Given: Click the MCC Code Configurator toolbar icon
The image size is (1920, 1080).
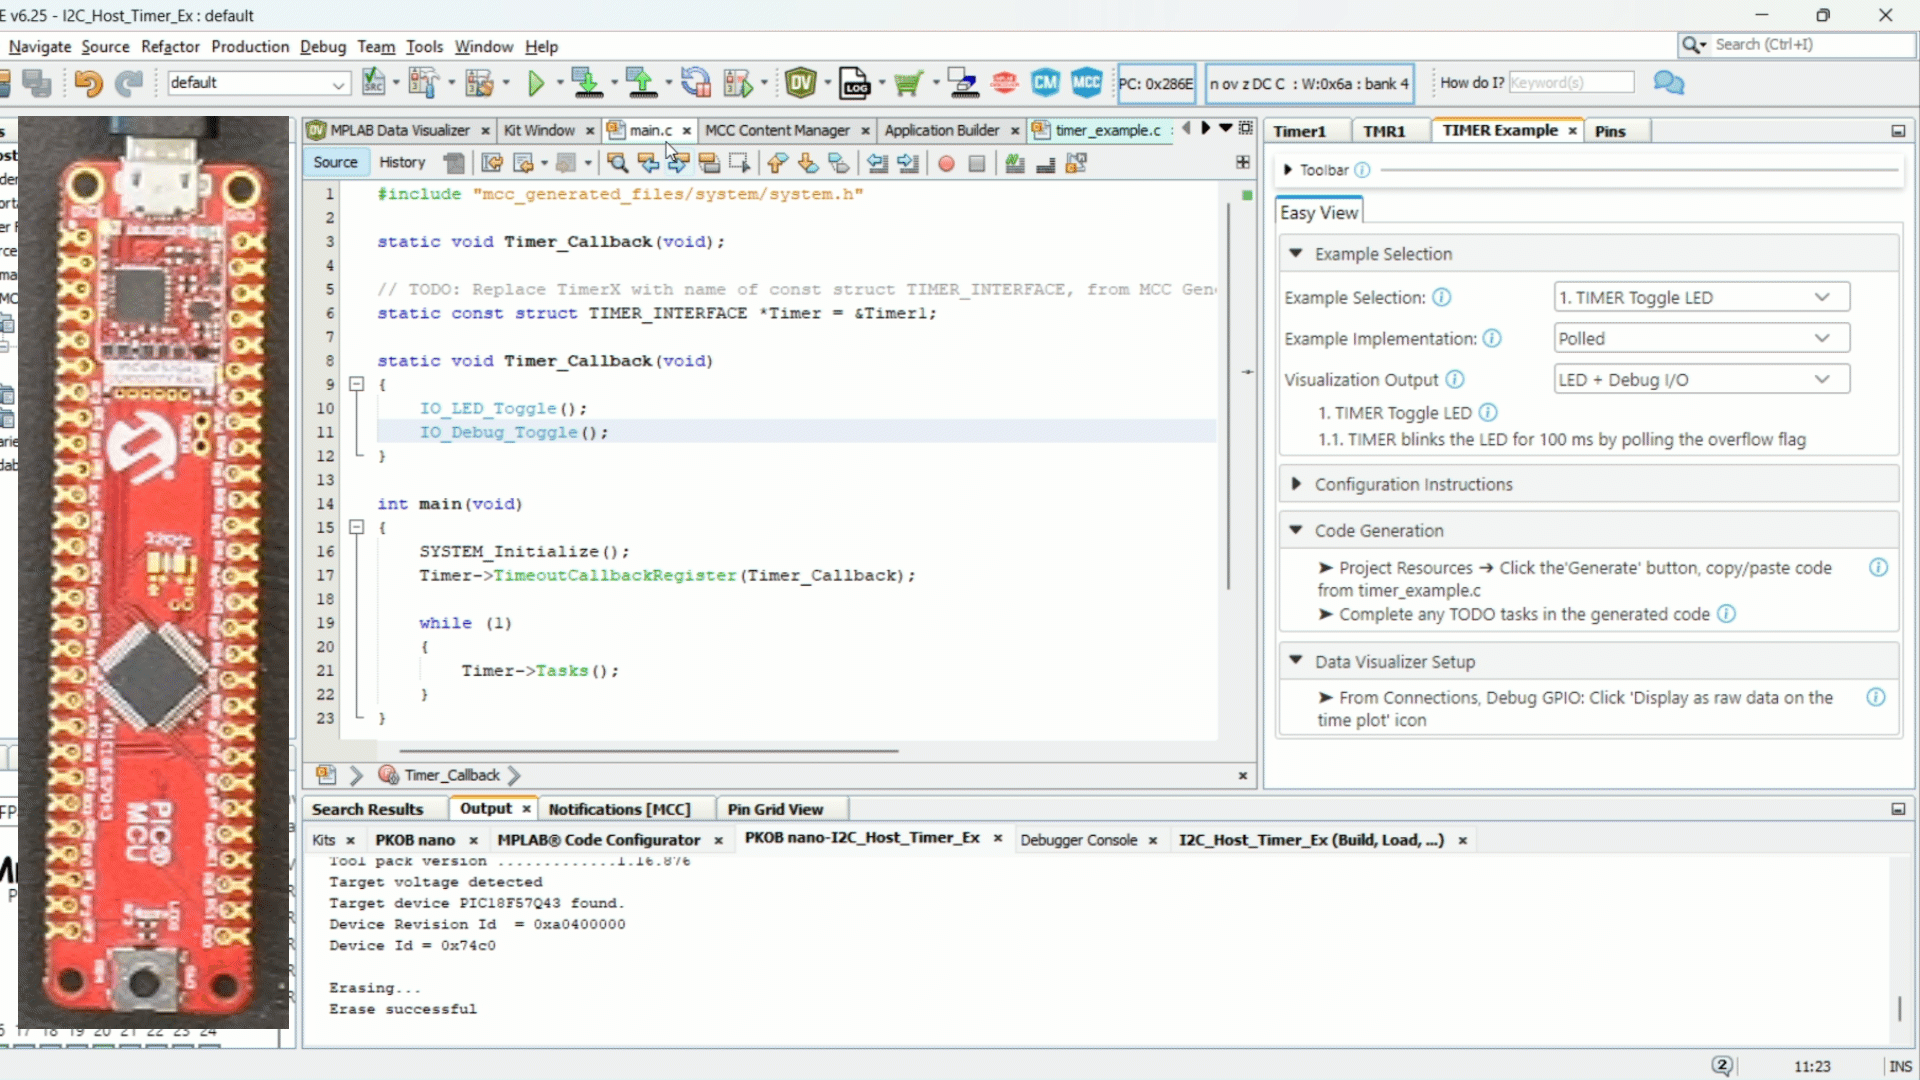Looking at the screenshot, I should click(1086, 83).
